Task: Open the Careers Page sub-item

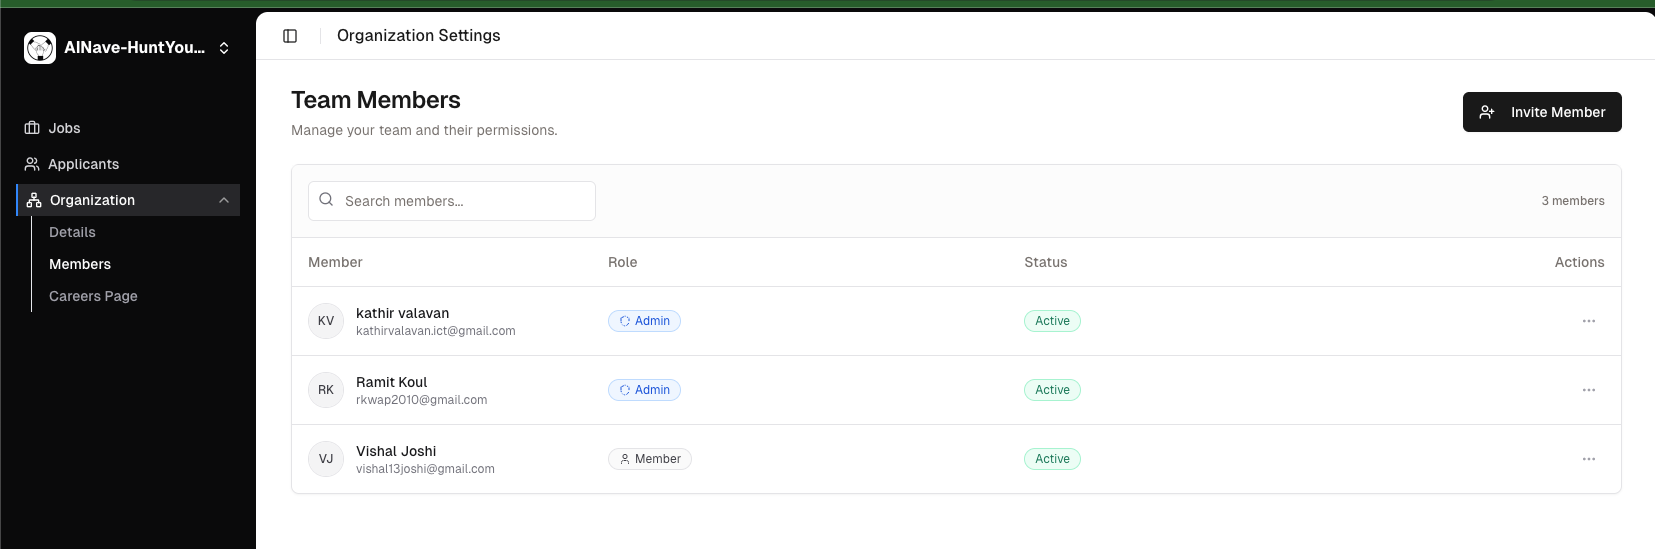Action: (x=93, y=296)
